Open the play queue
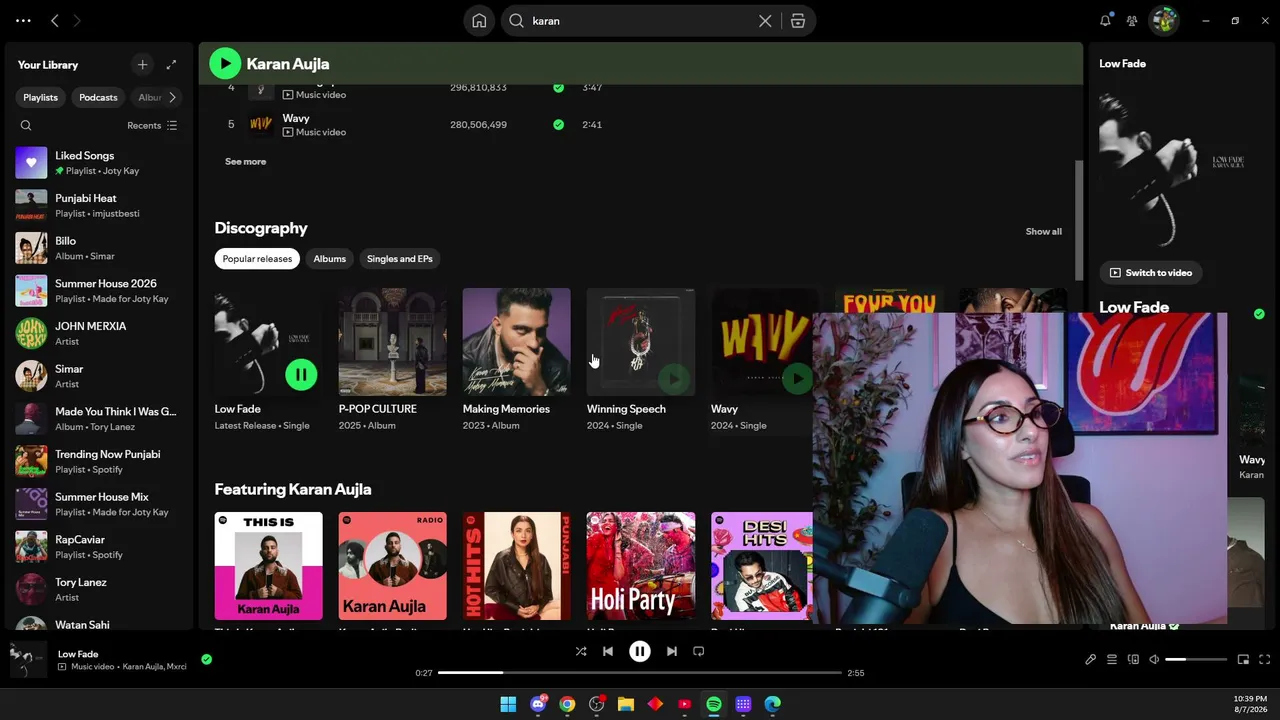The image size is (1280, 720). [x=1112, y=659]
